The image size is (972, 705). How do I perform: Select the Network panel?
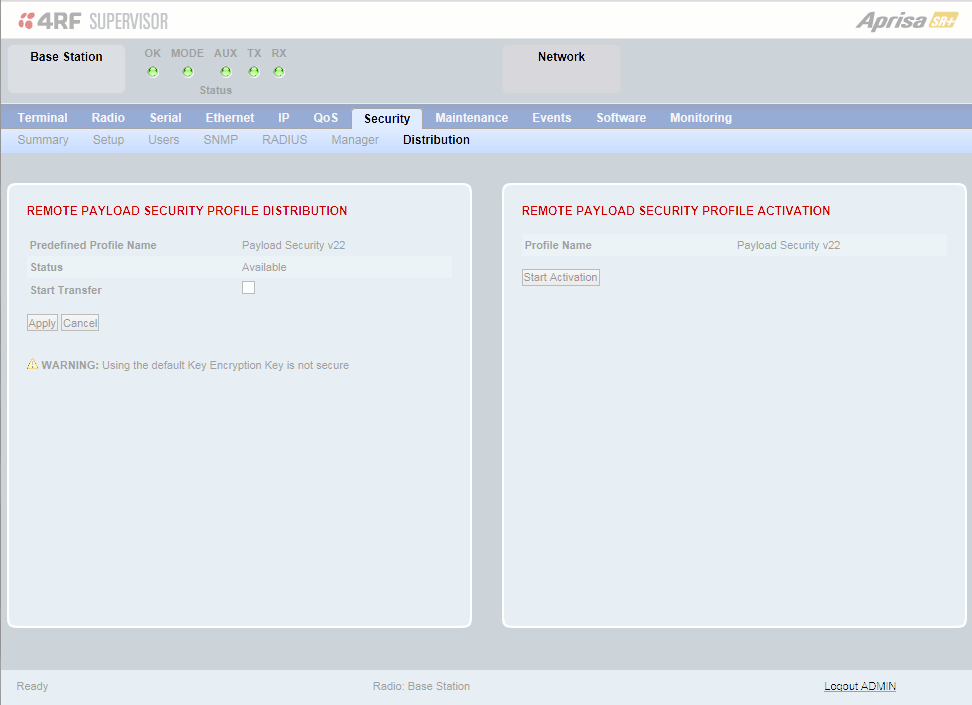(x=561, y=69)
